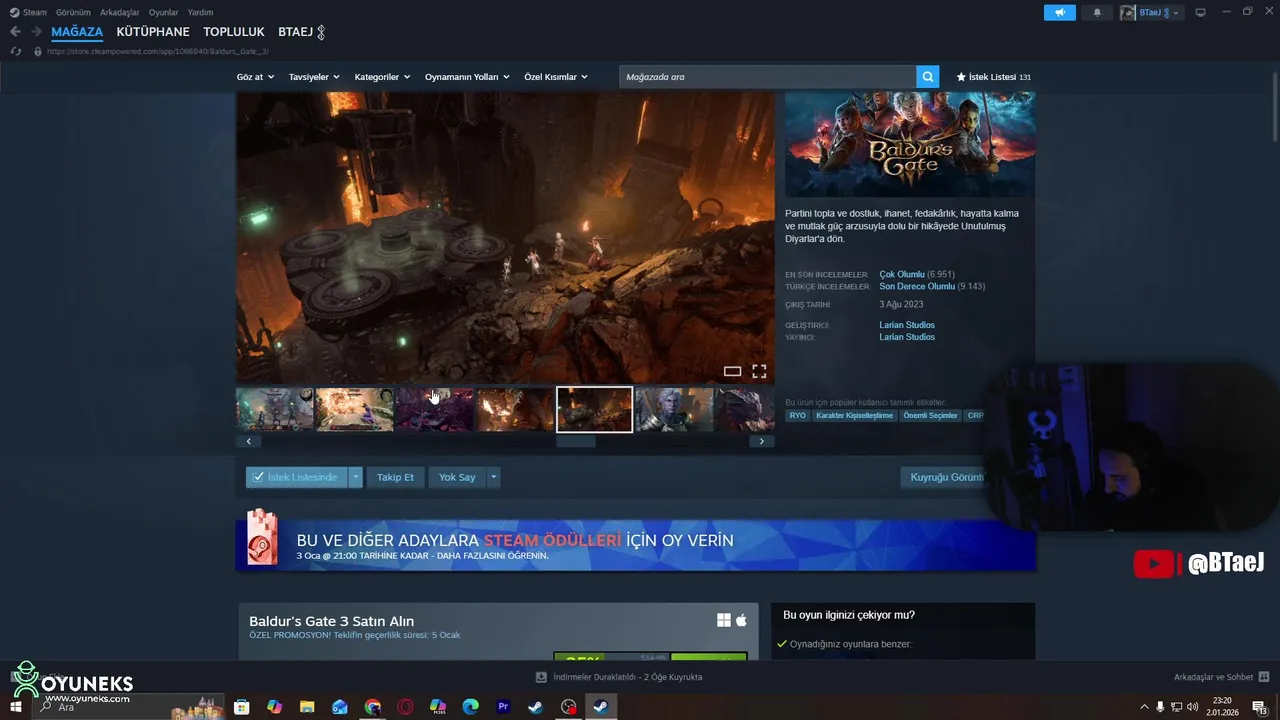Open the notifications bell
Image resolution: width=1280 pixels, height=720 pixels.
point(1097,12)
